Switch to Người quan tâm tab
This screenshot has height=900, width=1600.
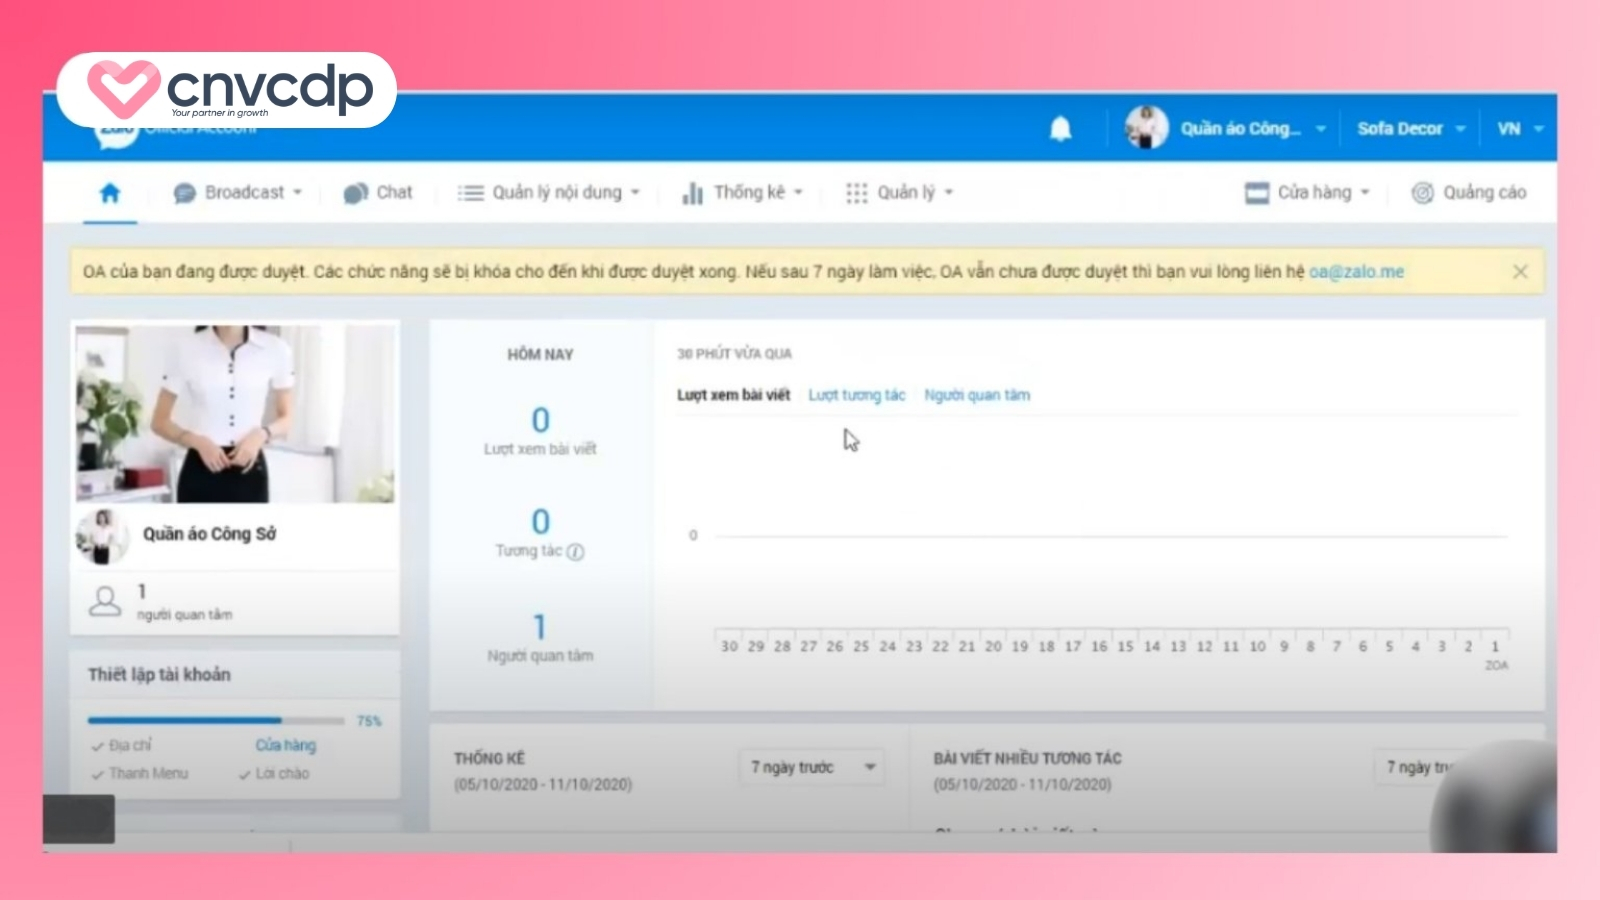(x=977, y=395)
